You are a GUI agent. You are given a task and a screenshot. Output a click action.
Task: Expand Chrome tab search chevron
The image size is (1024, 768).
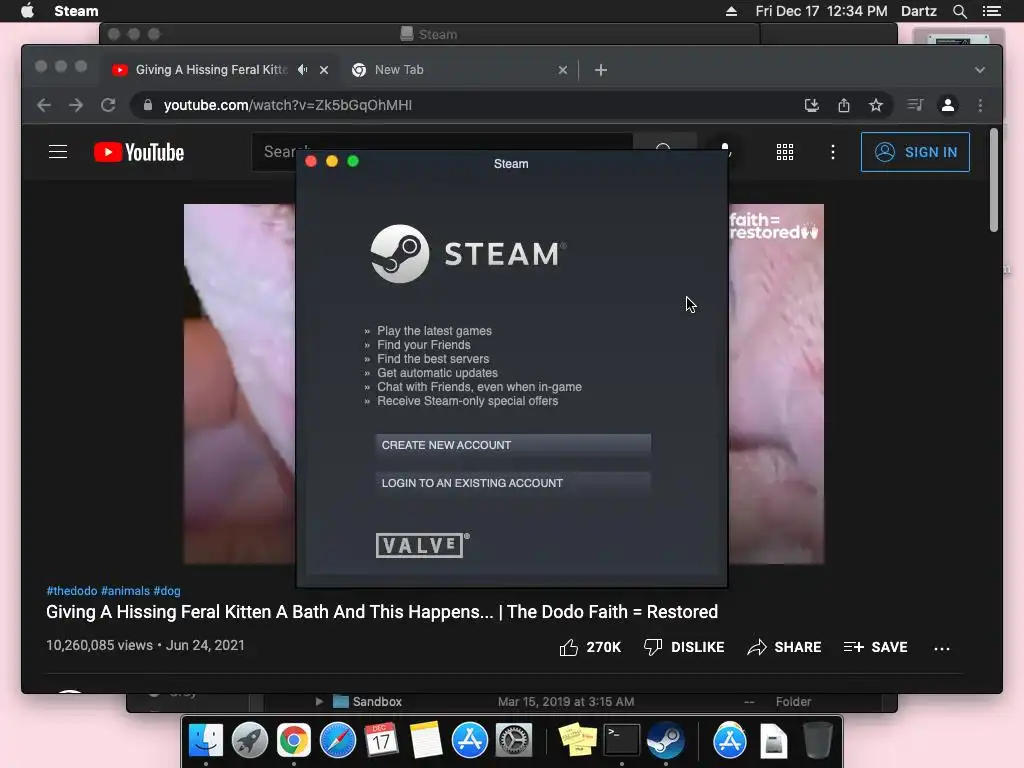(980, 70)
